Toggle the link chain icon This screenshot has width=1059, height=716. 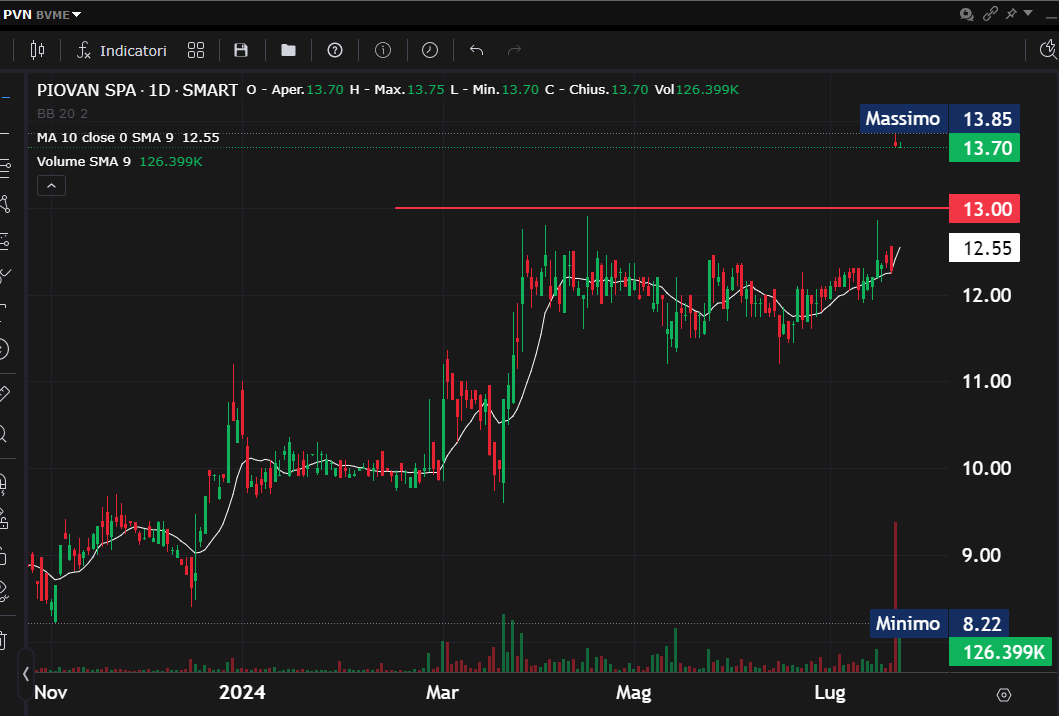[990, 14]
